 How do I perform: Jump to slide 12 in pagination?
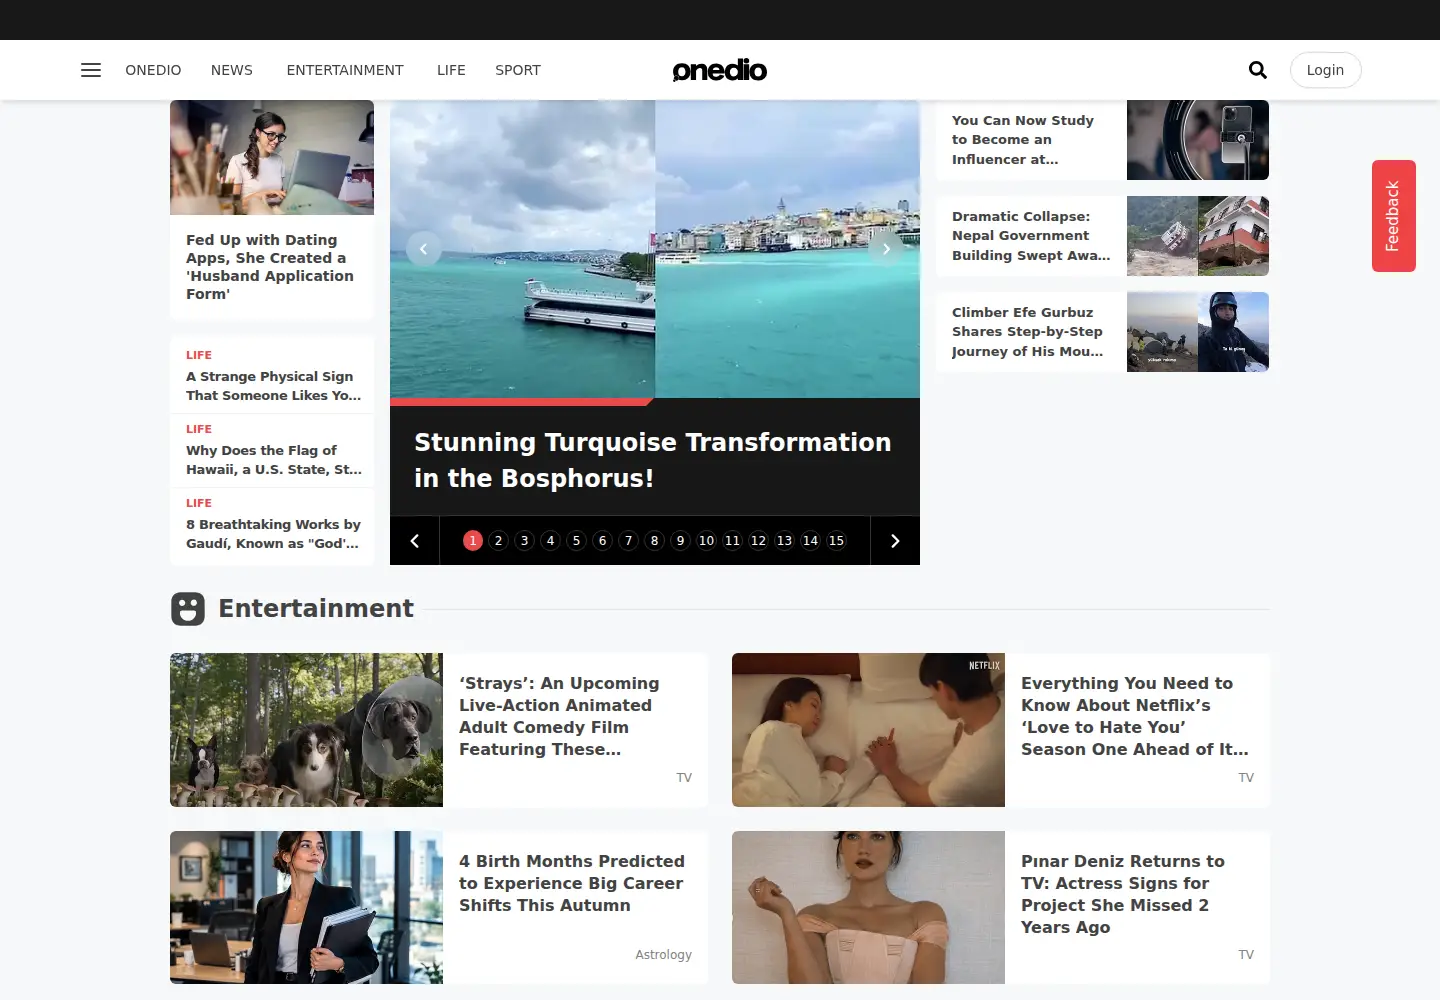coord(759,541)
